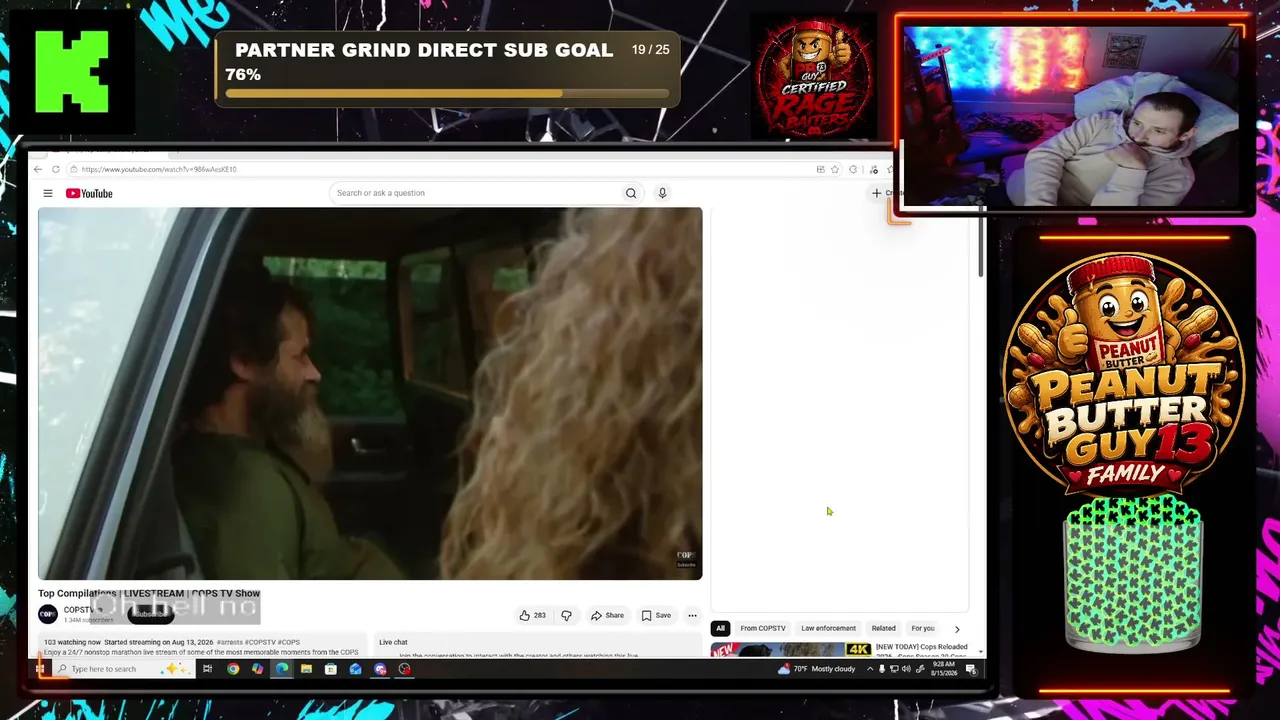
Task: Like the COPS livestream video
Action: click(x=533, y=615)
